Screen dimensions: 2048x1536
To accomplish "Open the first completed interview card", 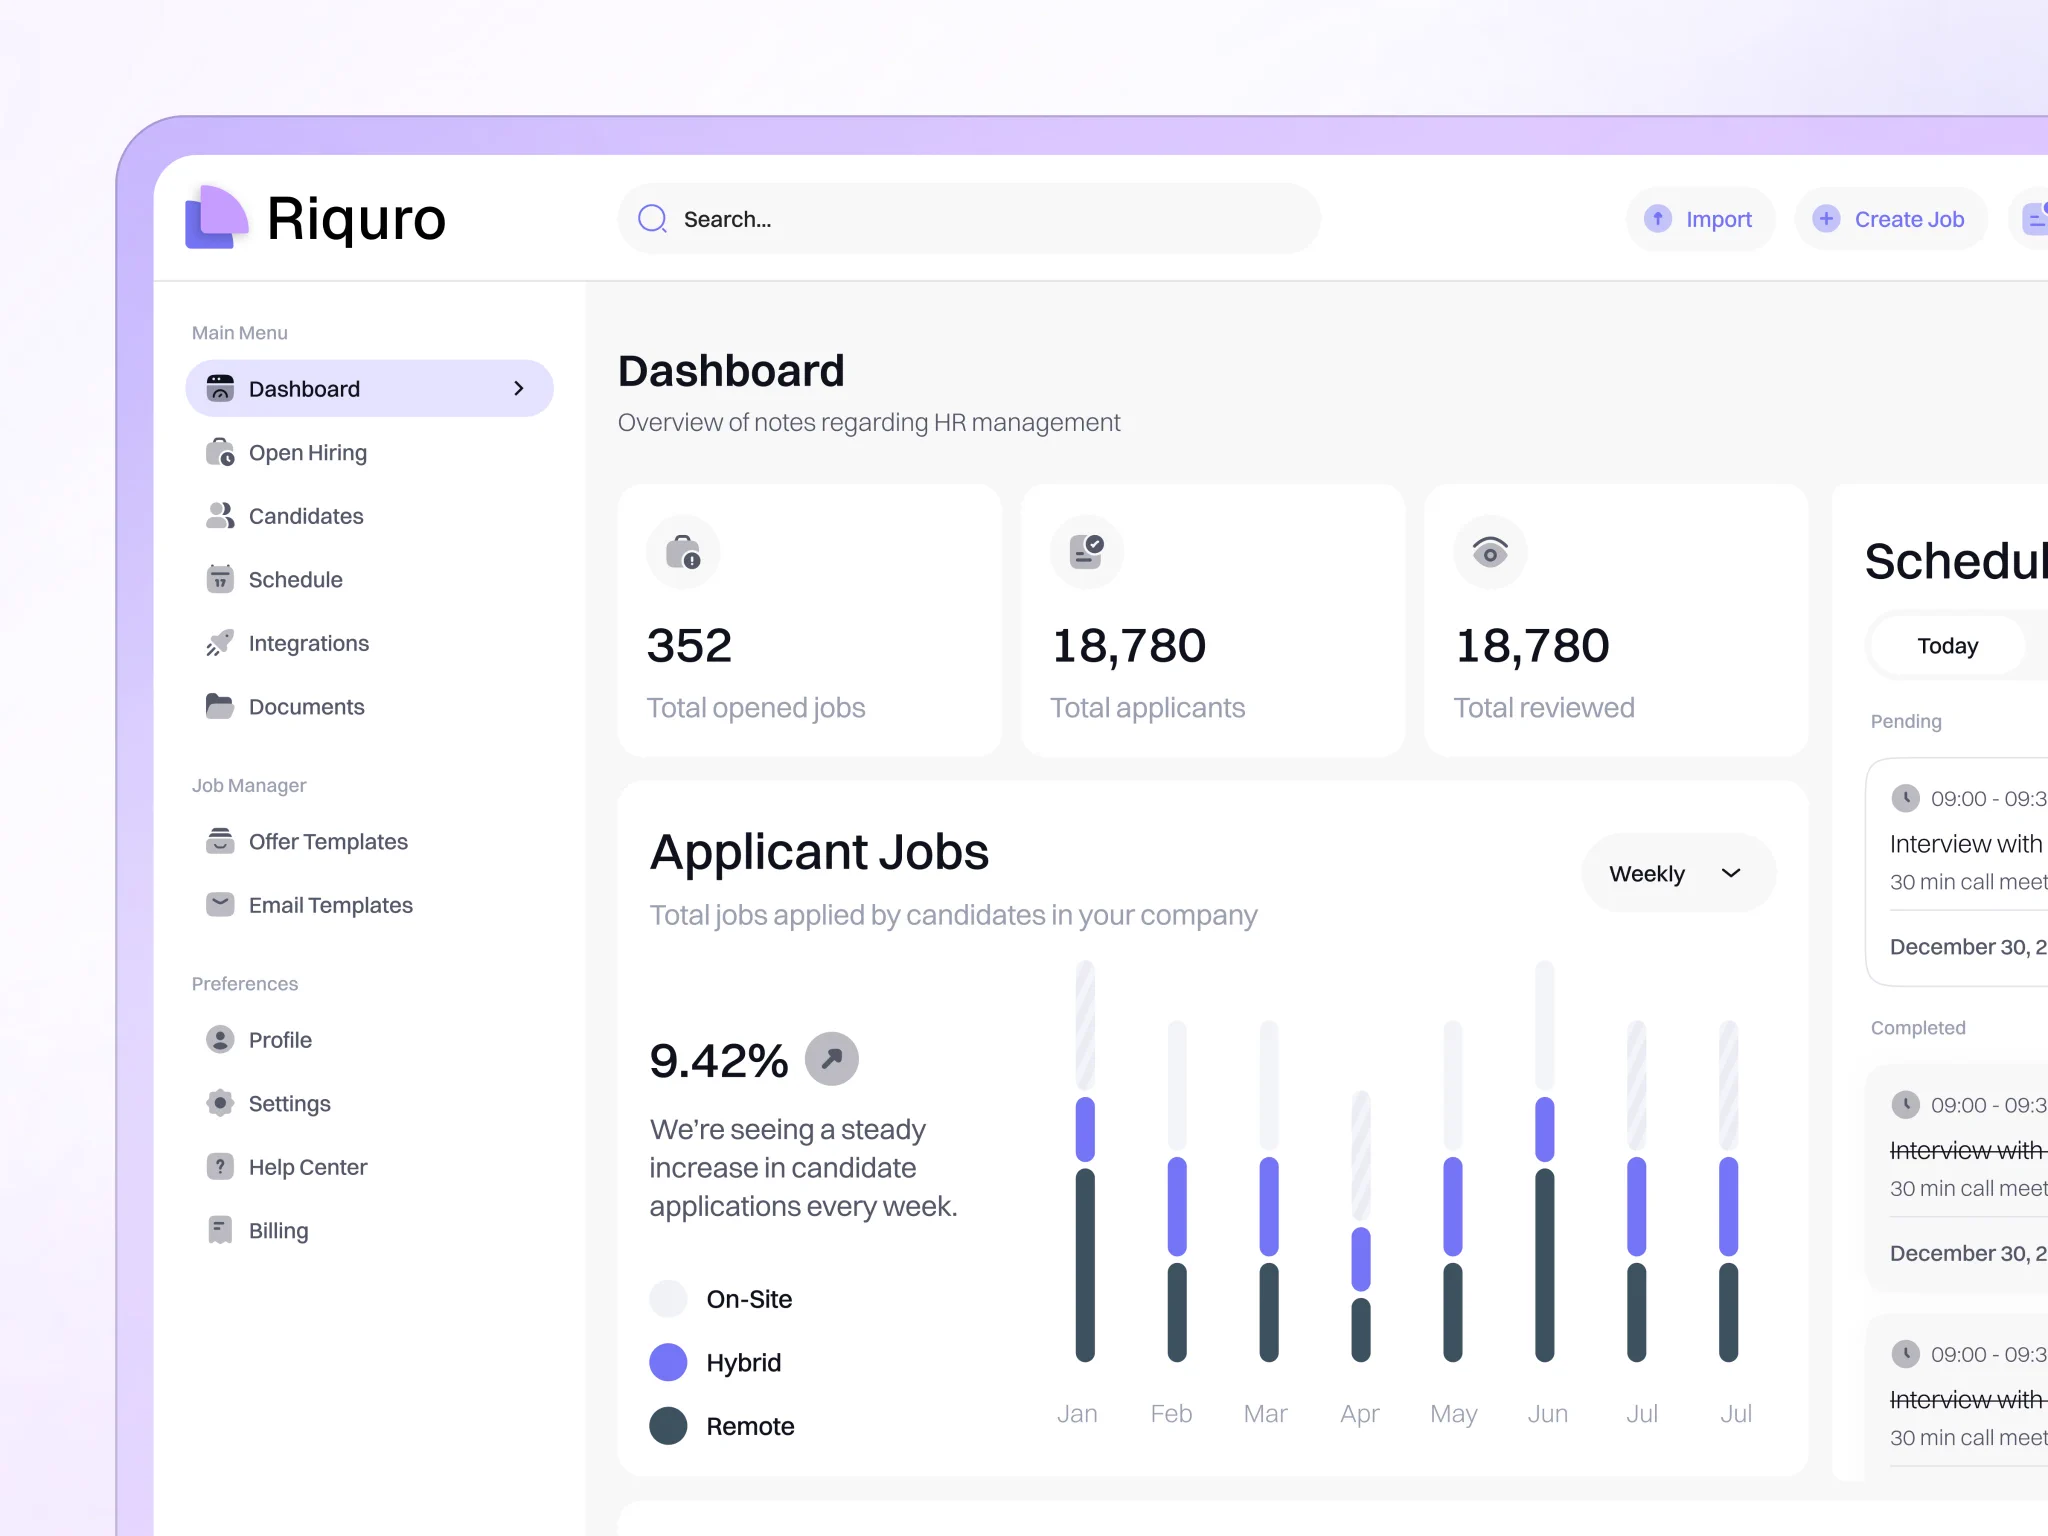I will tap(1957, 1177).
